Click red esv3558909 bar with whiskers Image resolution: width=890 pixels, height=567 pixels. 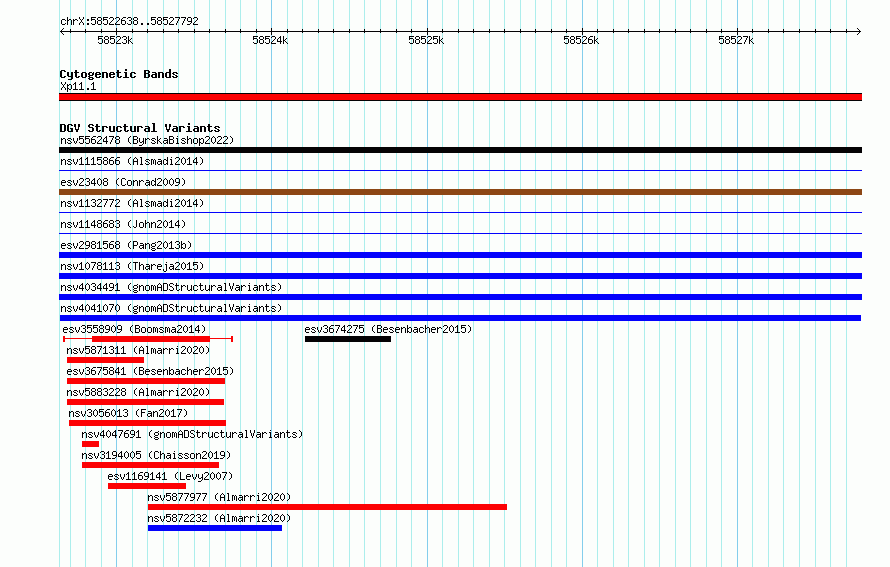coord(148,339)
